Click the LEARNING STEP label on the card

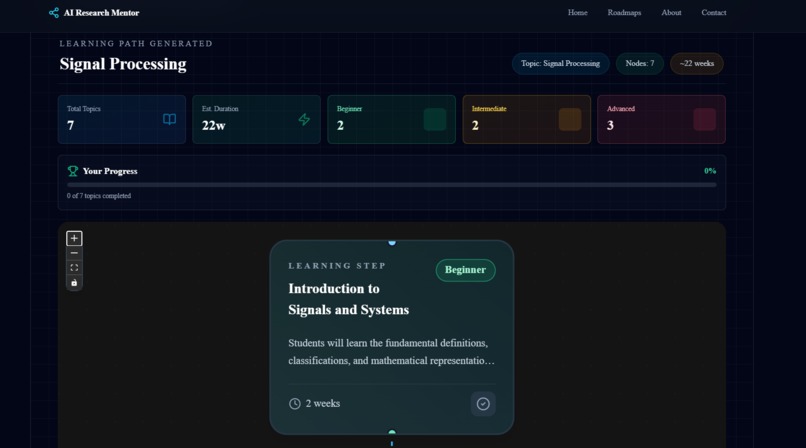(337, 266)
